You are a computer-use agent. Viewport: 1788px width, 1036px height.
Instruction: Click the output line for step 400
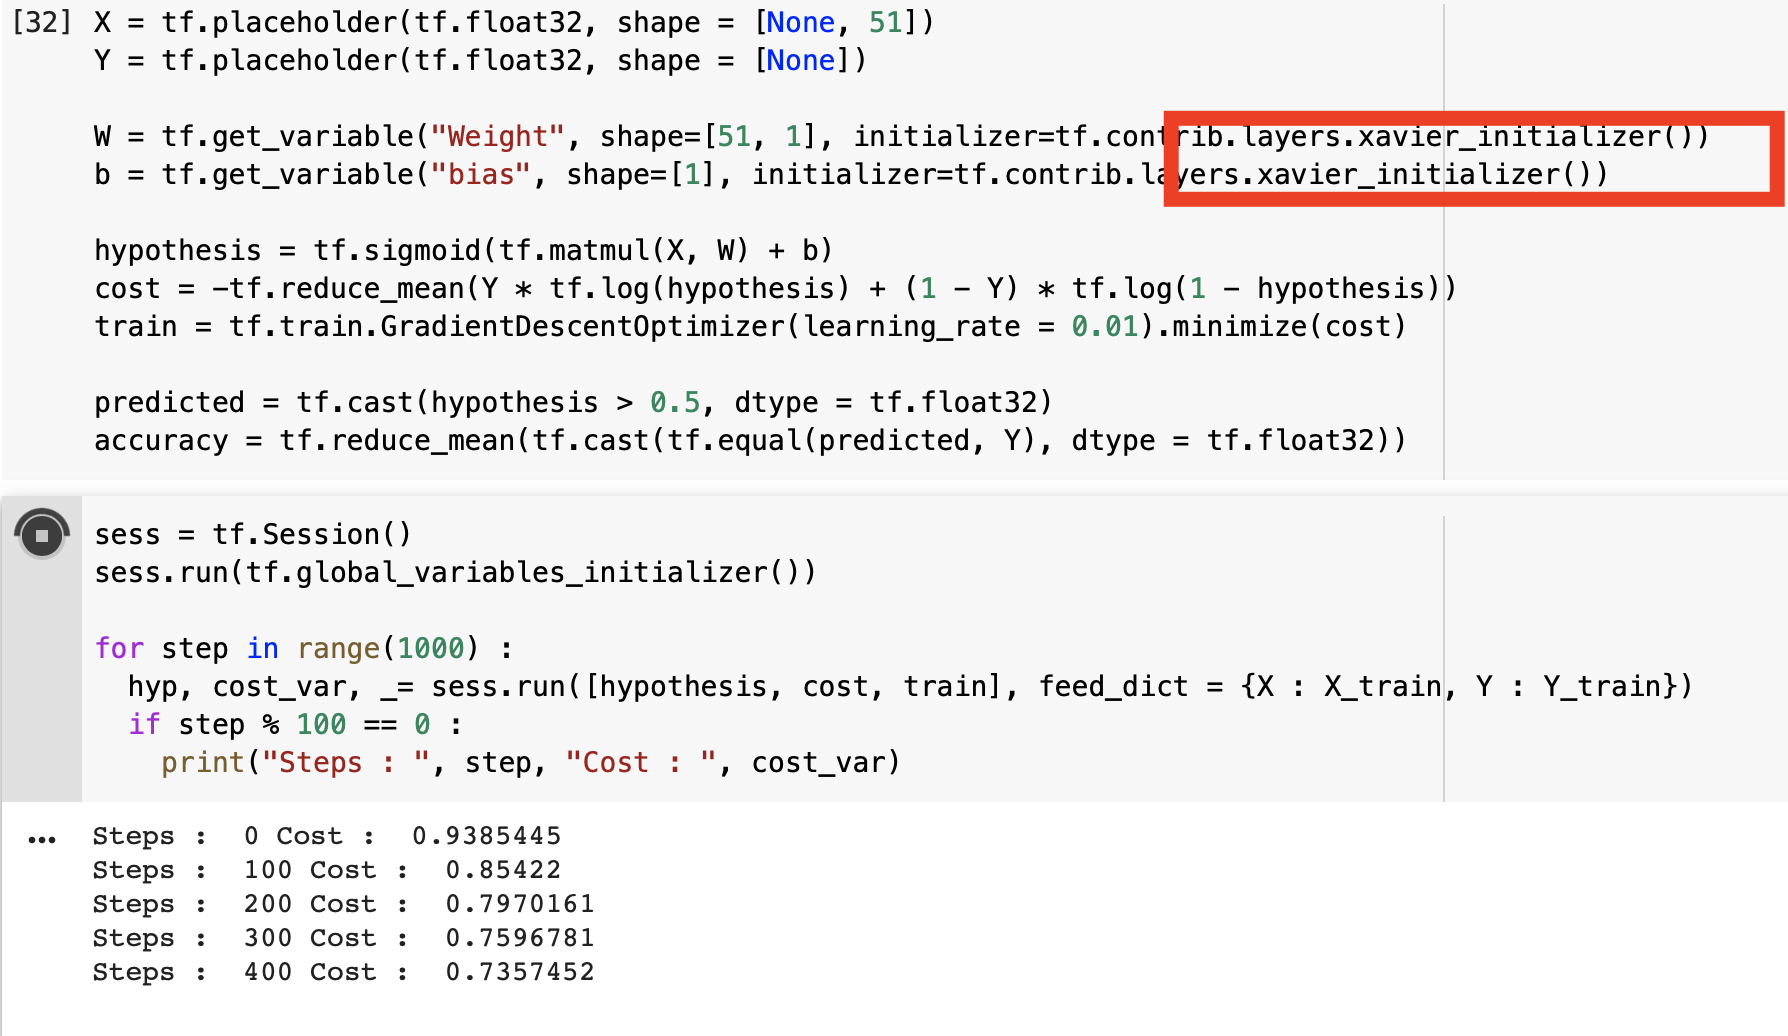click(x=343, y=972)
